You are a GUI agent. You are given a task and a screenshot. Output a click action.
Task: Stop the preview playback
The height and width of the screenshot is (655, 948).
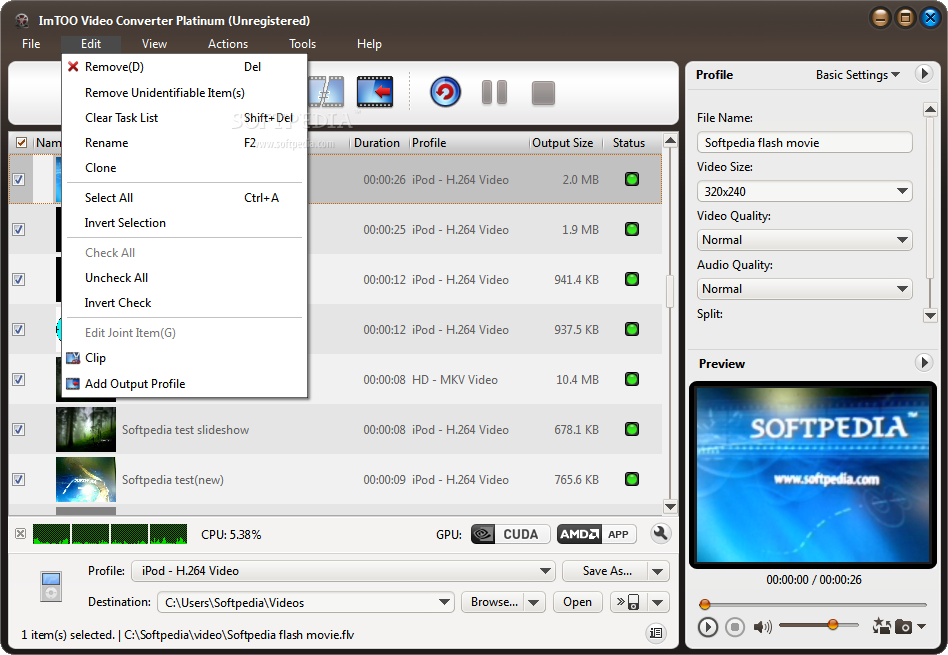pyautogui.click(x=735, y=627)
